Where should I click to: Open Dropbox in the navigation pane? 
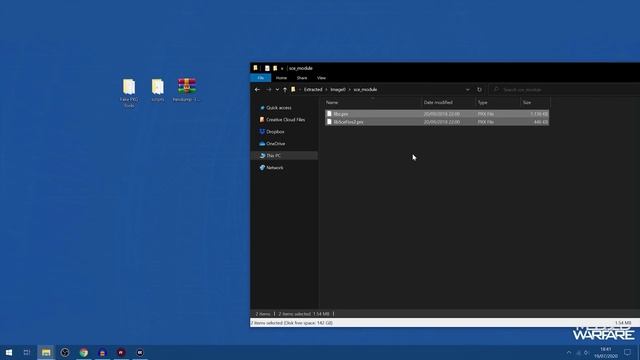click(x=272, y=131)
